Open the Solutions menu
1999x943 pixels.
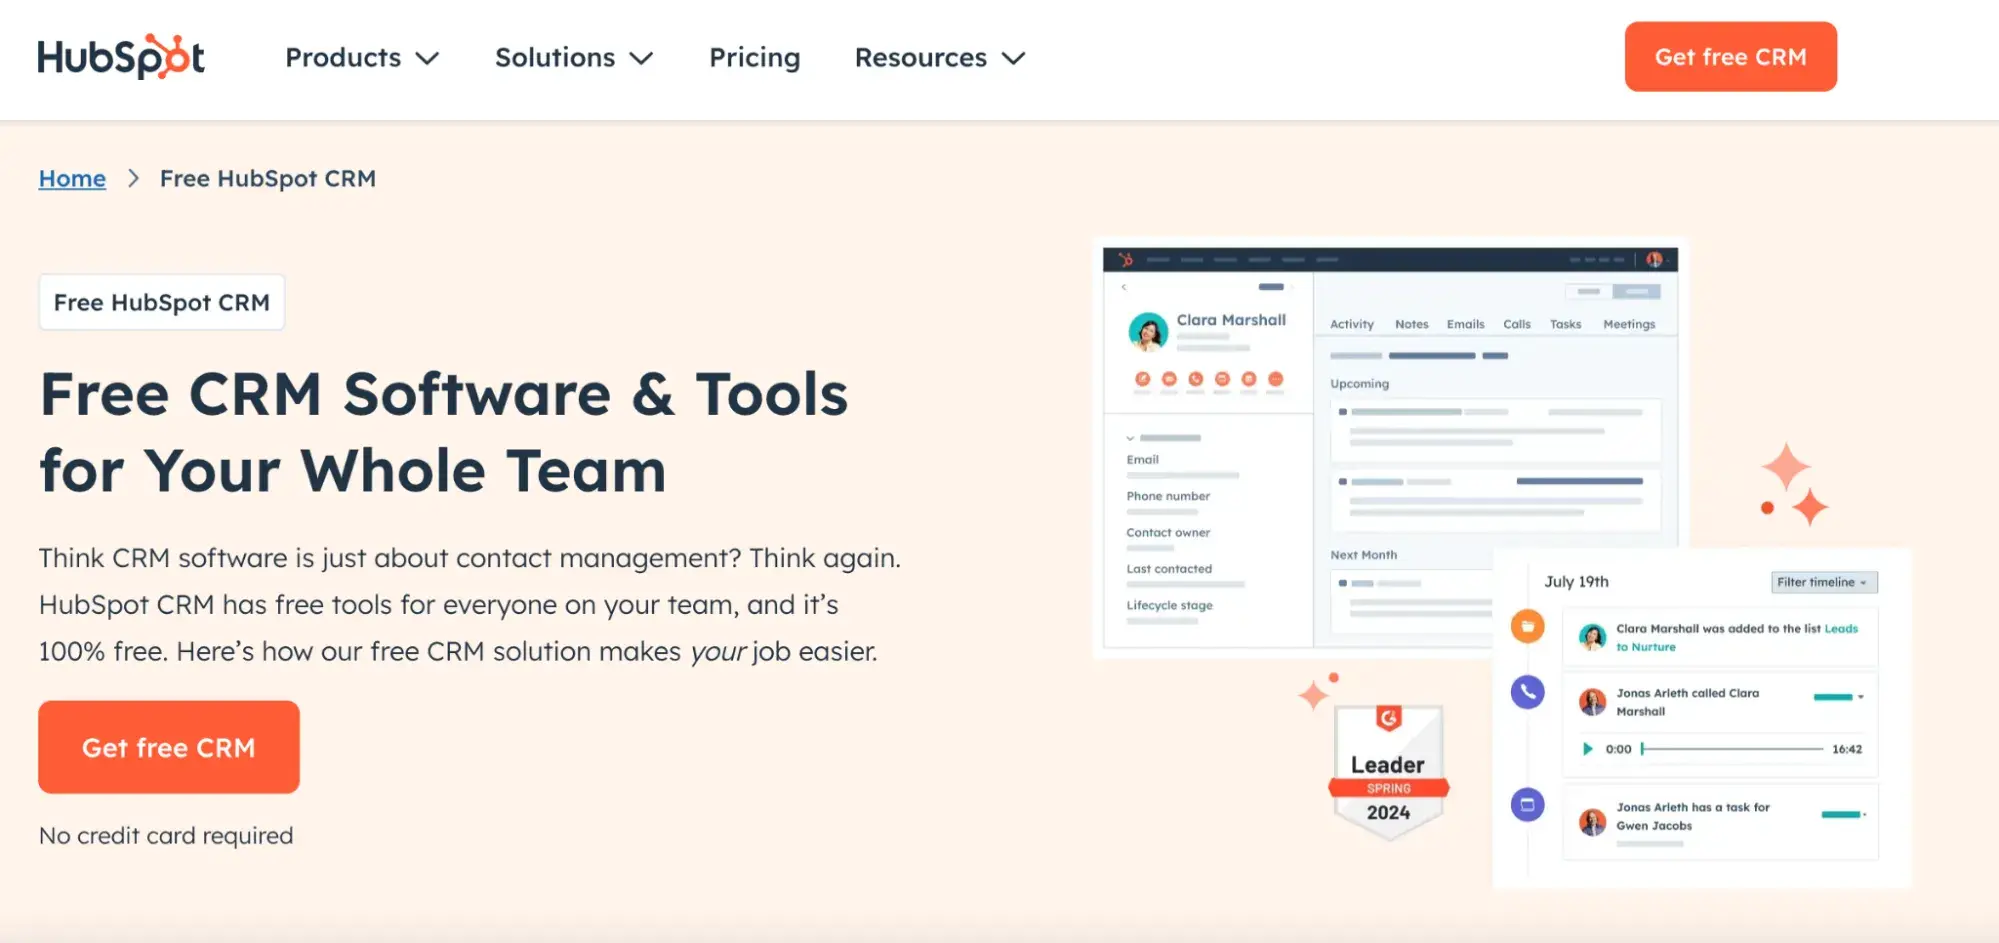pyautogui.click(x=574, y=58)
